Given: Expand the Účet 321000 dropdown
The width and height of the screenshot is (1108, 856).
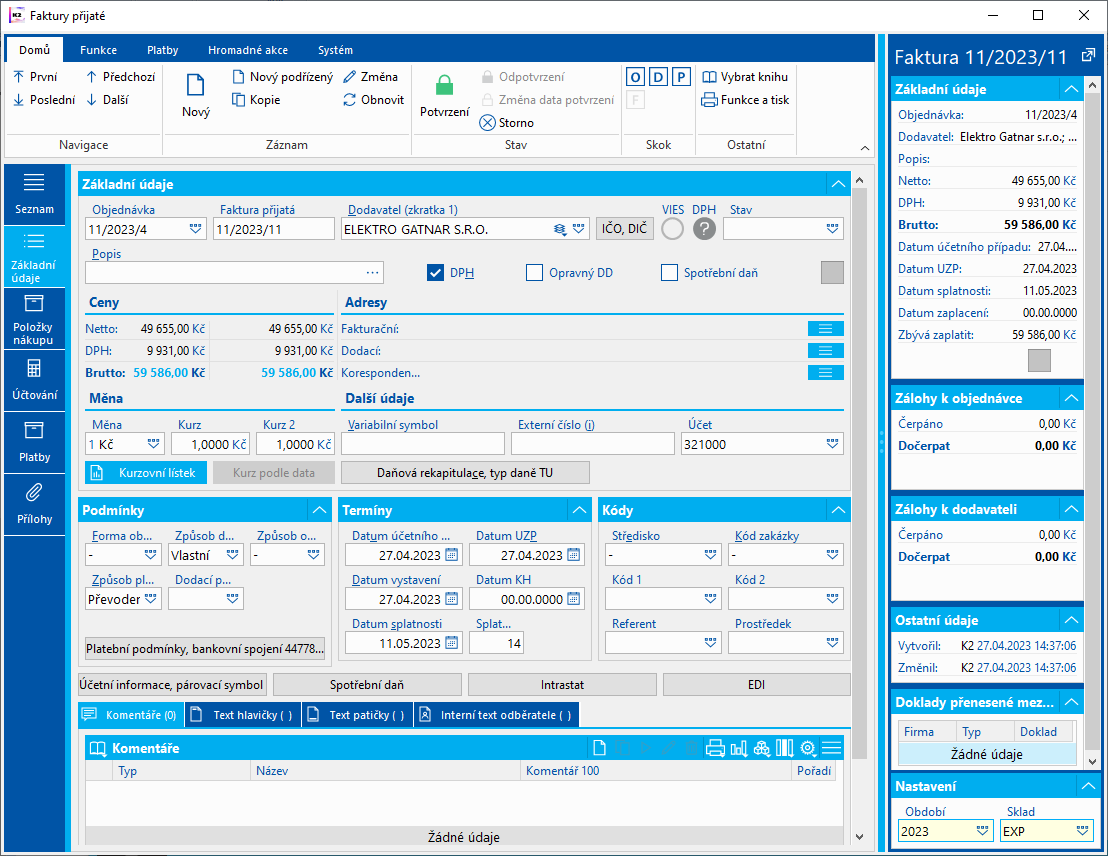Looking at the screenshot, I should pos(832,444).
